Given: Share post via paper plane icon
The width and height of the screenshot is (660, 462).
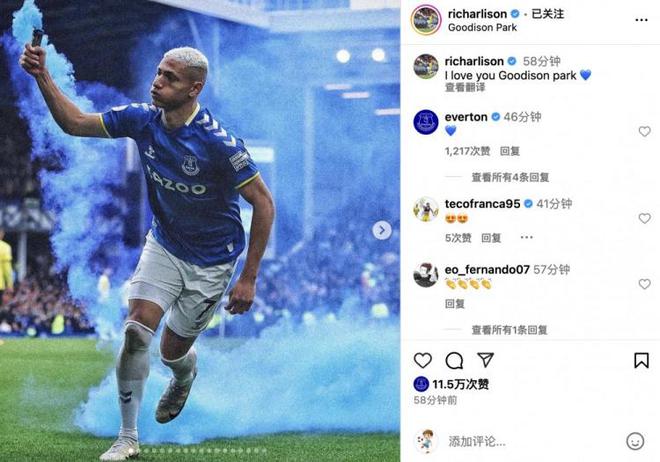Looking at the screenshot, I should click(x=485, y=360).
